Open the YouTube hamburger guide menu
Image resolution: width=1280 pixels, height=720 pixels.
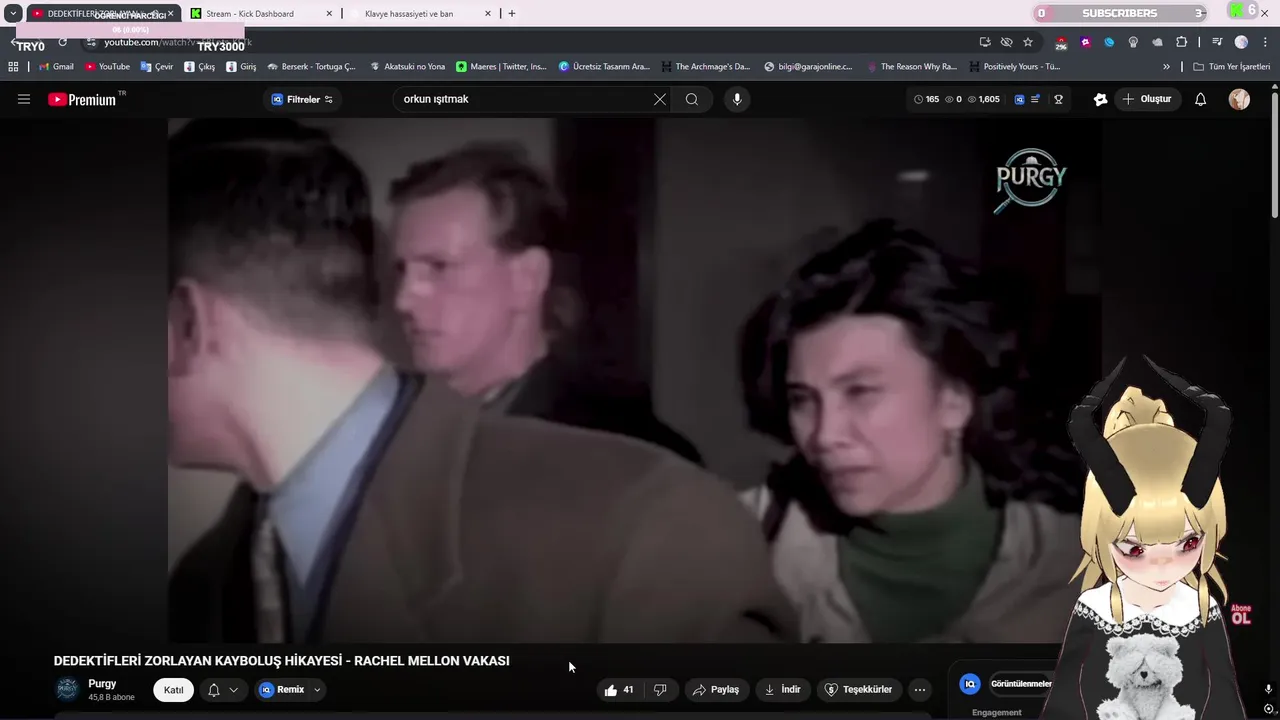[24, 99]
